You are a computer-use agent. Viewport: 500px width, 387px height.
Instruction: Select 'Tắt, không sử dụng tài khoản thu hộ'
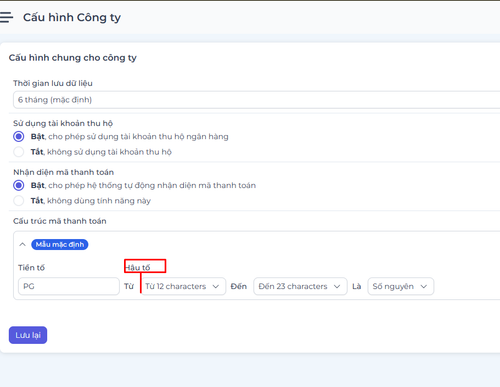coord(19,152)
